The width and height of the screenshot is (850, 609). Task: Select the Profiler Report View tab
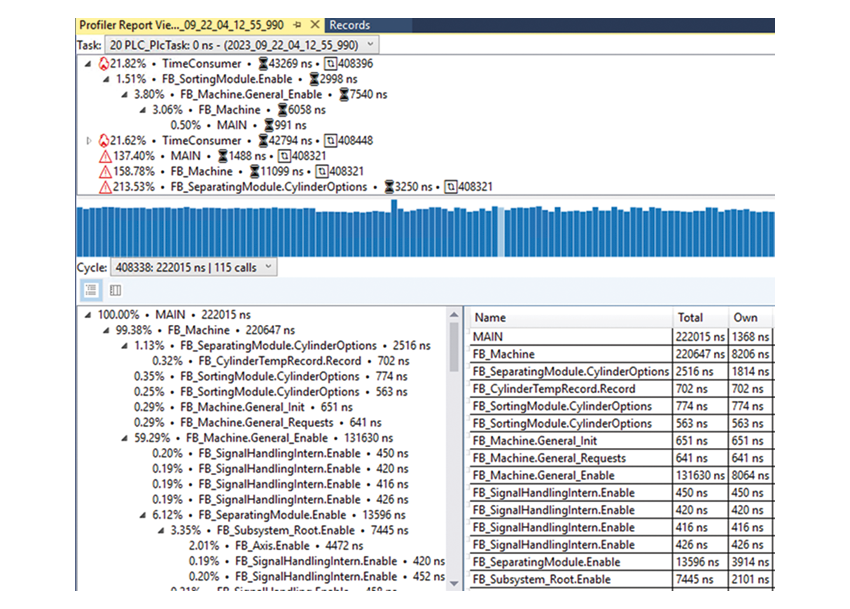[182, 25]
